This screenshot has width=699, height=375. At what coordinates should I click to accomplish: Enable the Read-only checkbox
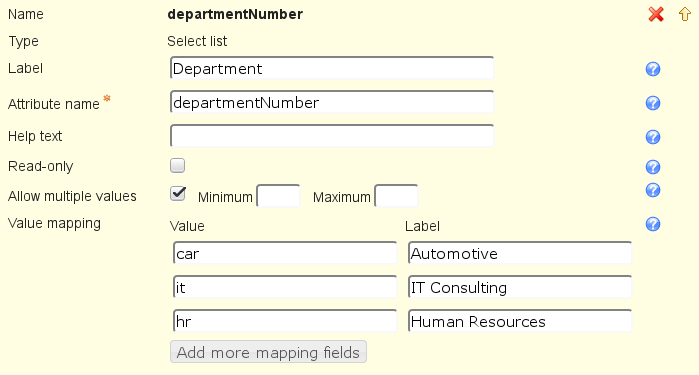[x=177, y=165]
